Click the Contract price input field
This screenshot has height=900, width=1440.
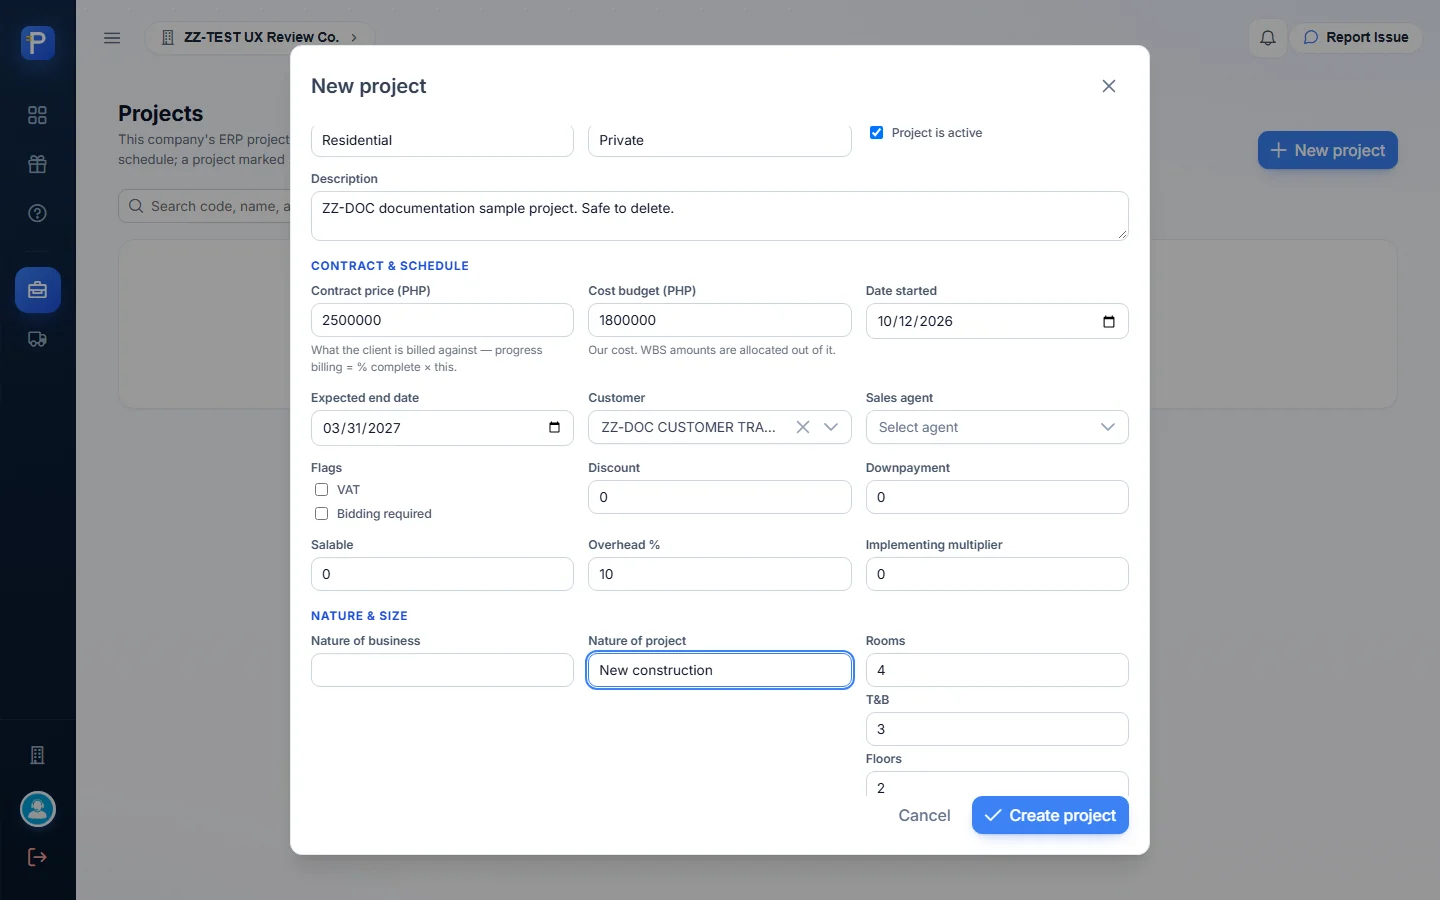point(442,320)
